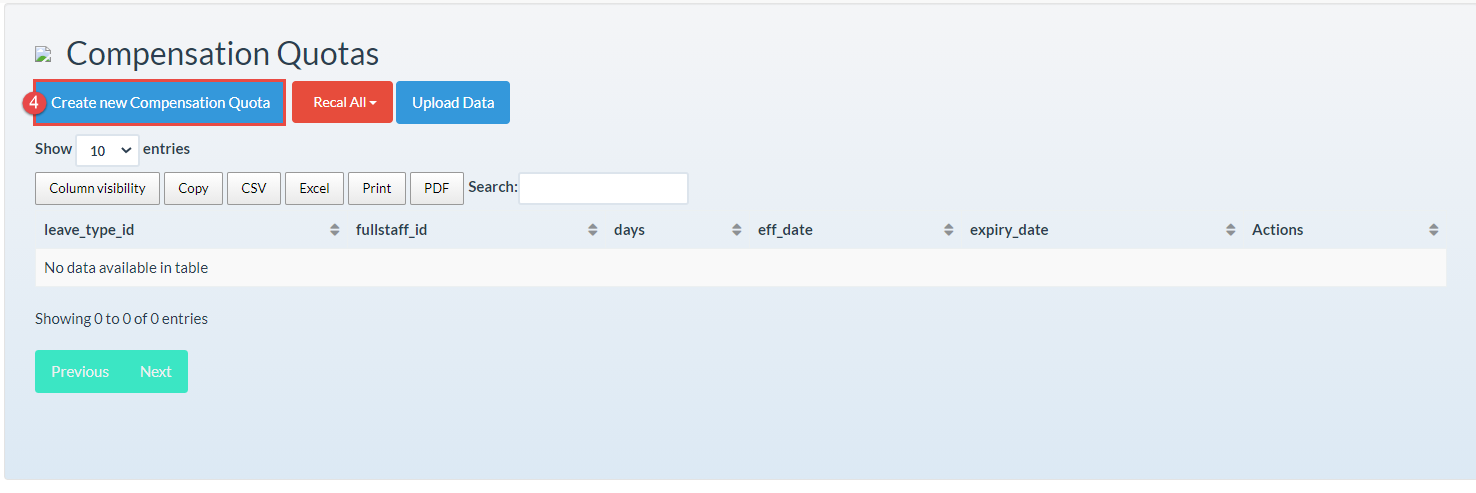
Task: Print the compensation quotas table
Action: (377, 188)
